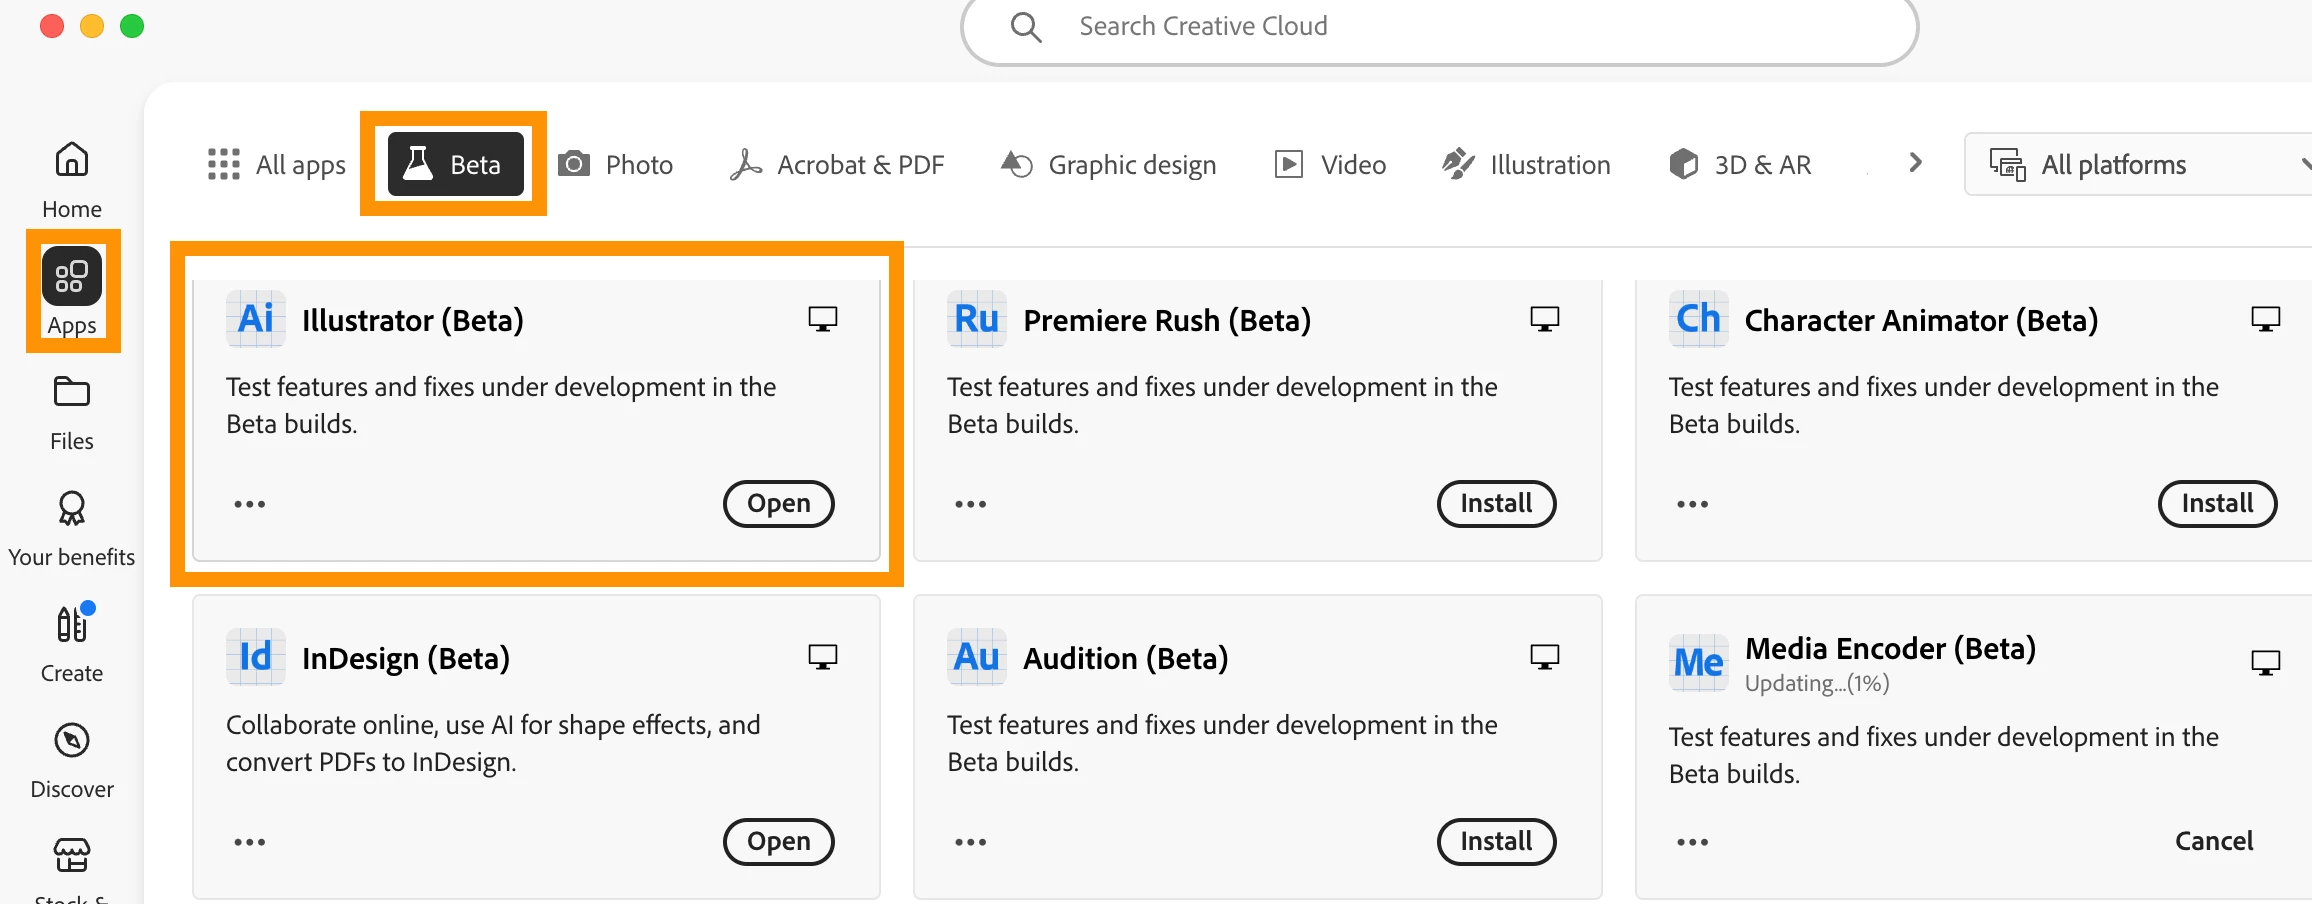Expand the All platforms dropdown

coord(2138,164)
